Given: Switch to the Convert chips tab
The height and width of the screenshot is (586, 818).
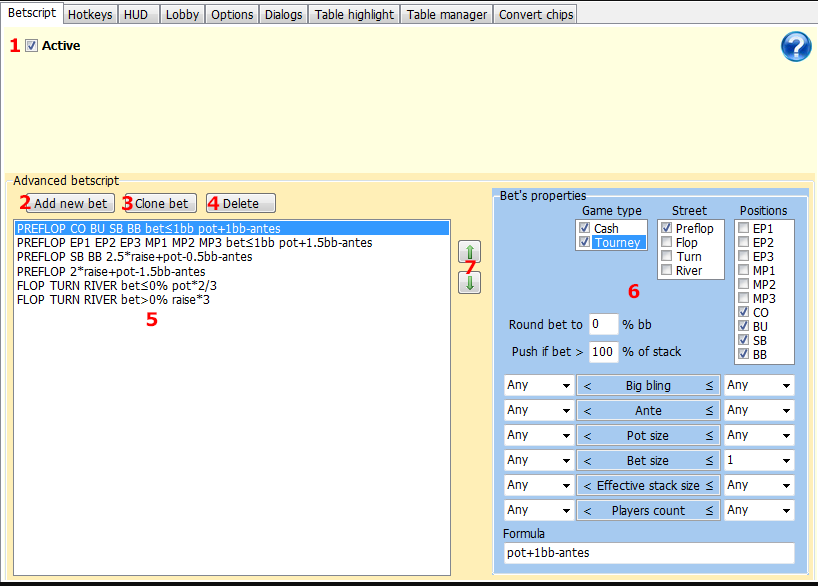Looking at the screenshot, I should pos(536,15).
